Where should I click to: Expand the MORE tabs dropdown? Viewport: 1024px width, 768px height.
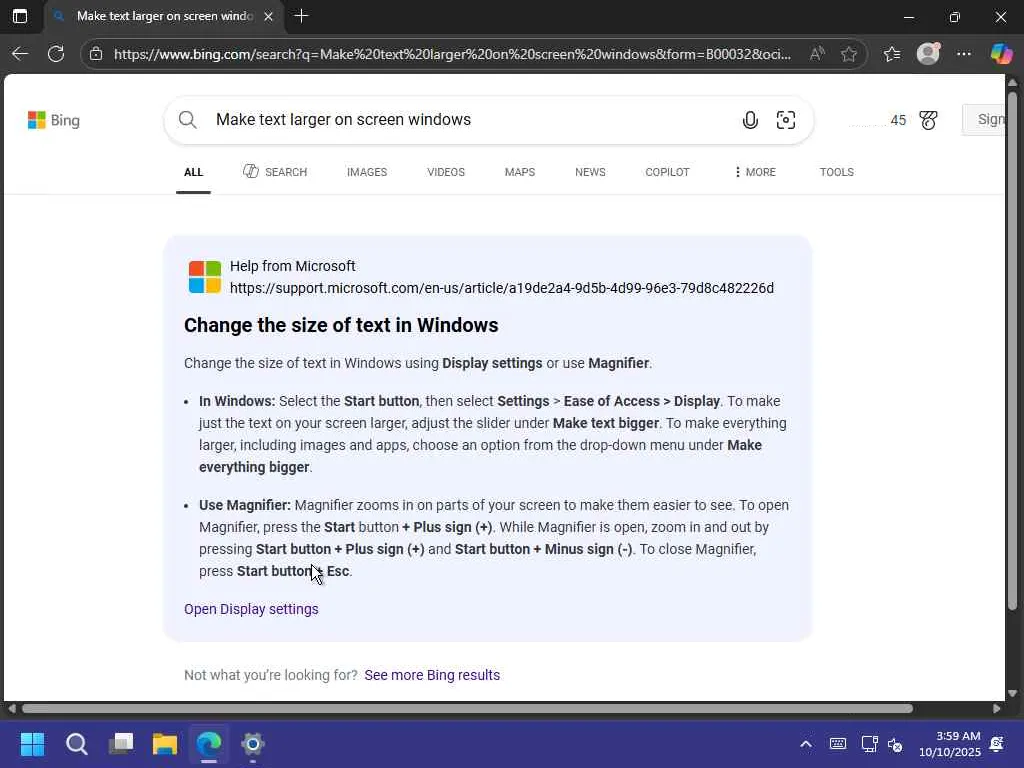(755, 172)
